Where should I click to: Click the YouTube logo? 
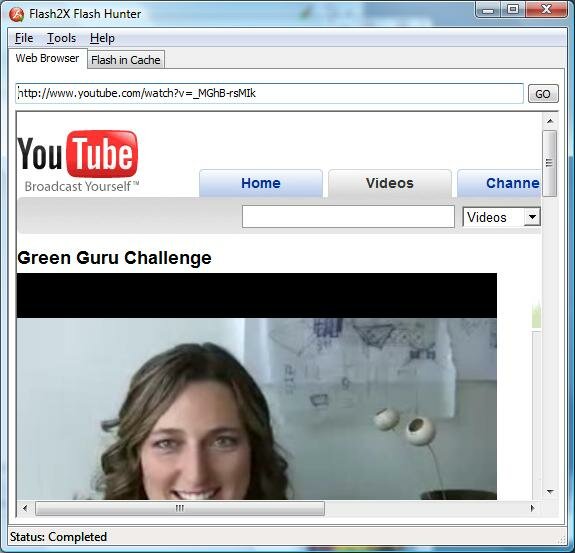point(78,161)
